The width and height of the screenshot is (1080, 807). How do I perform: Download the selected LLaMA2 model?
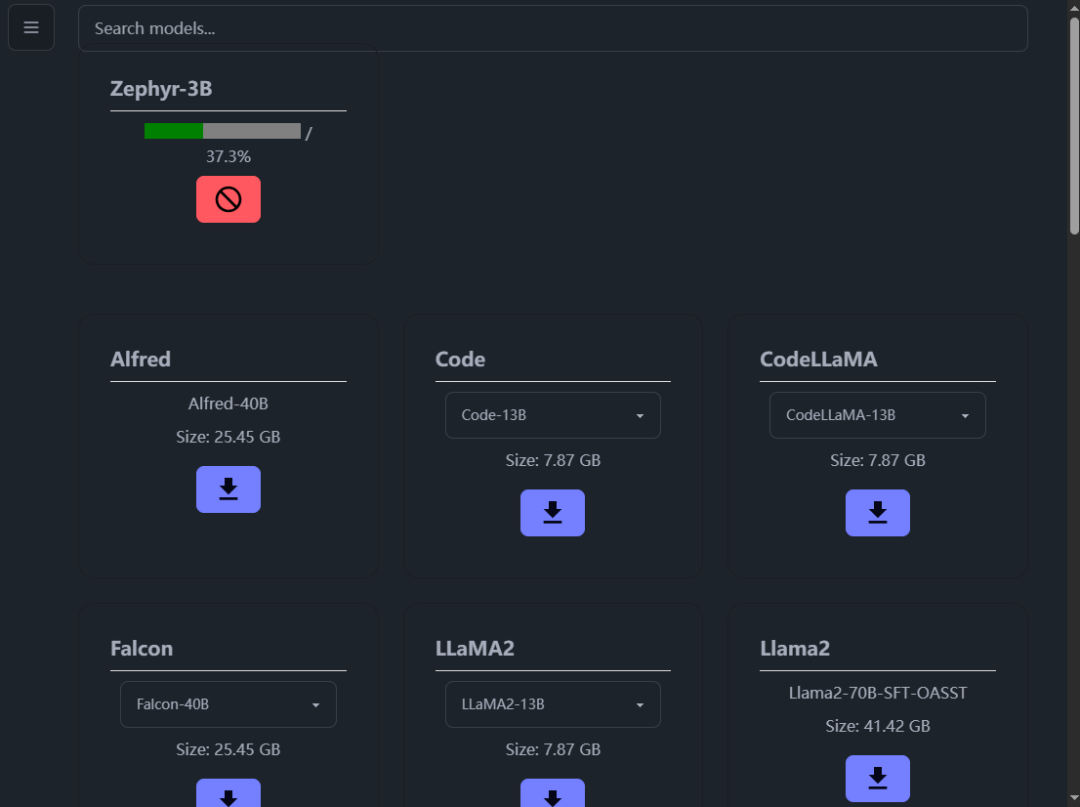552,793
